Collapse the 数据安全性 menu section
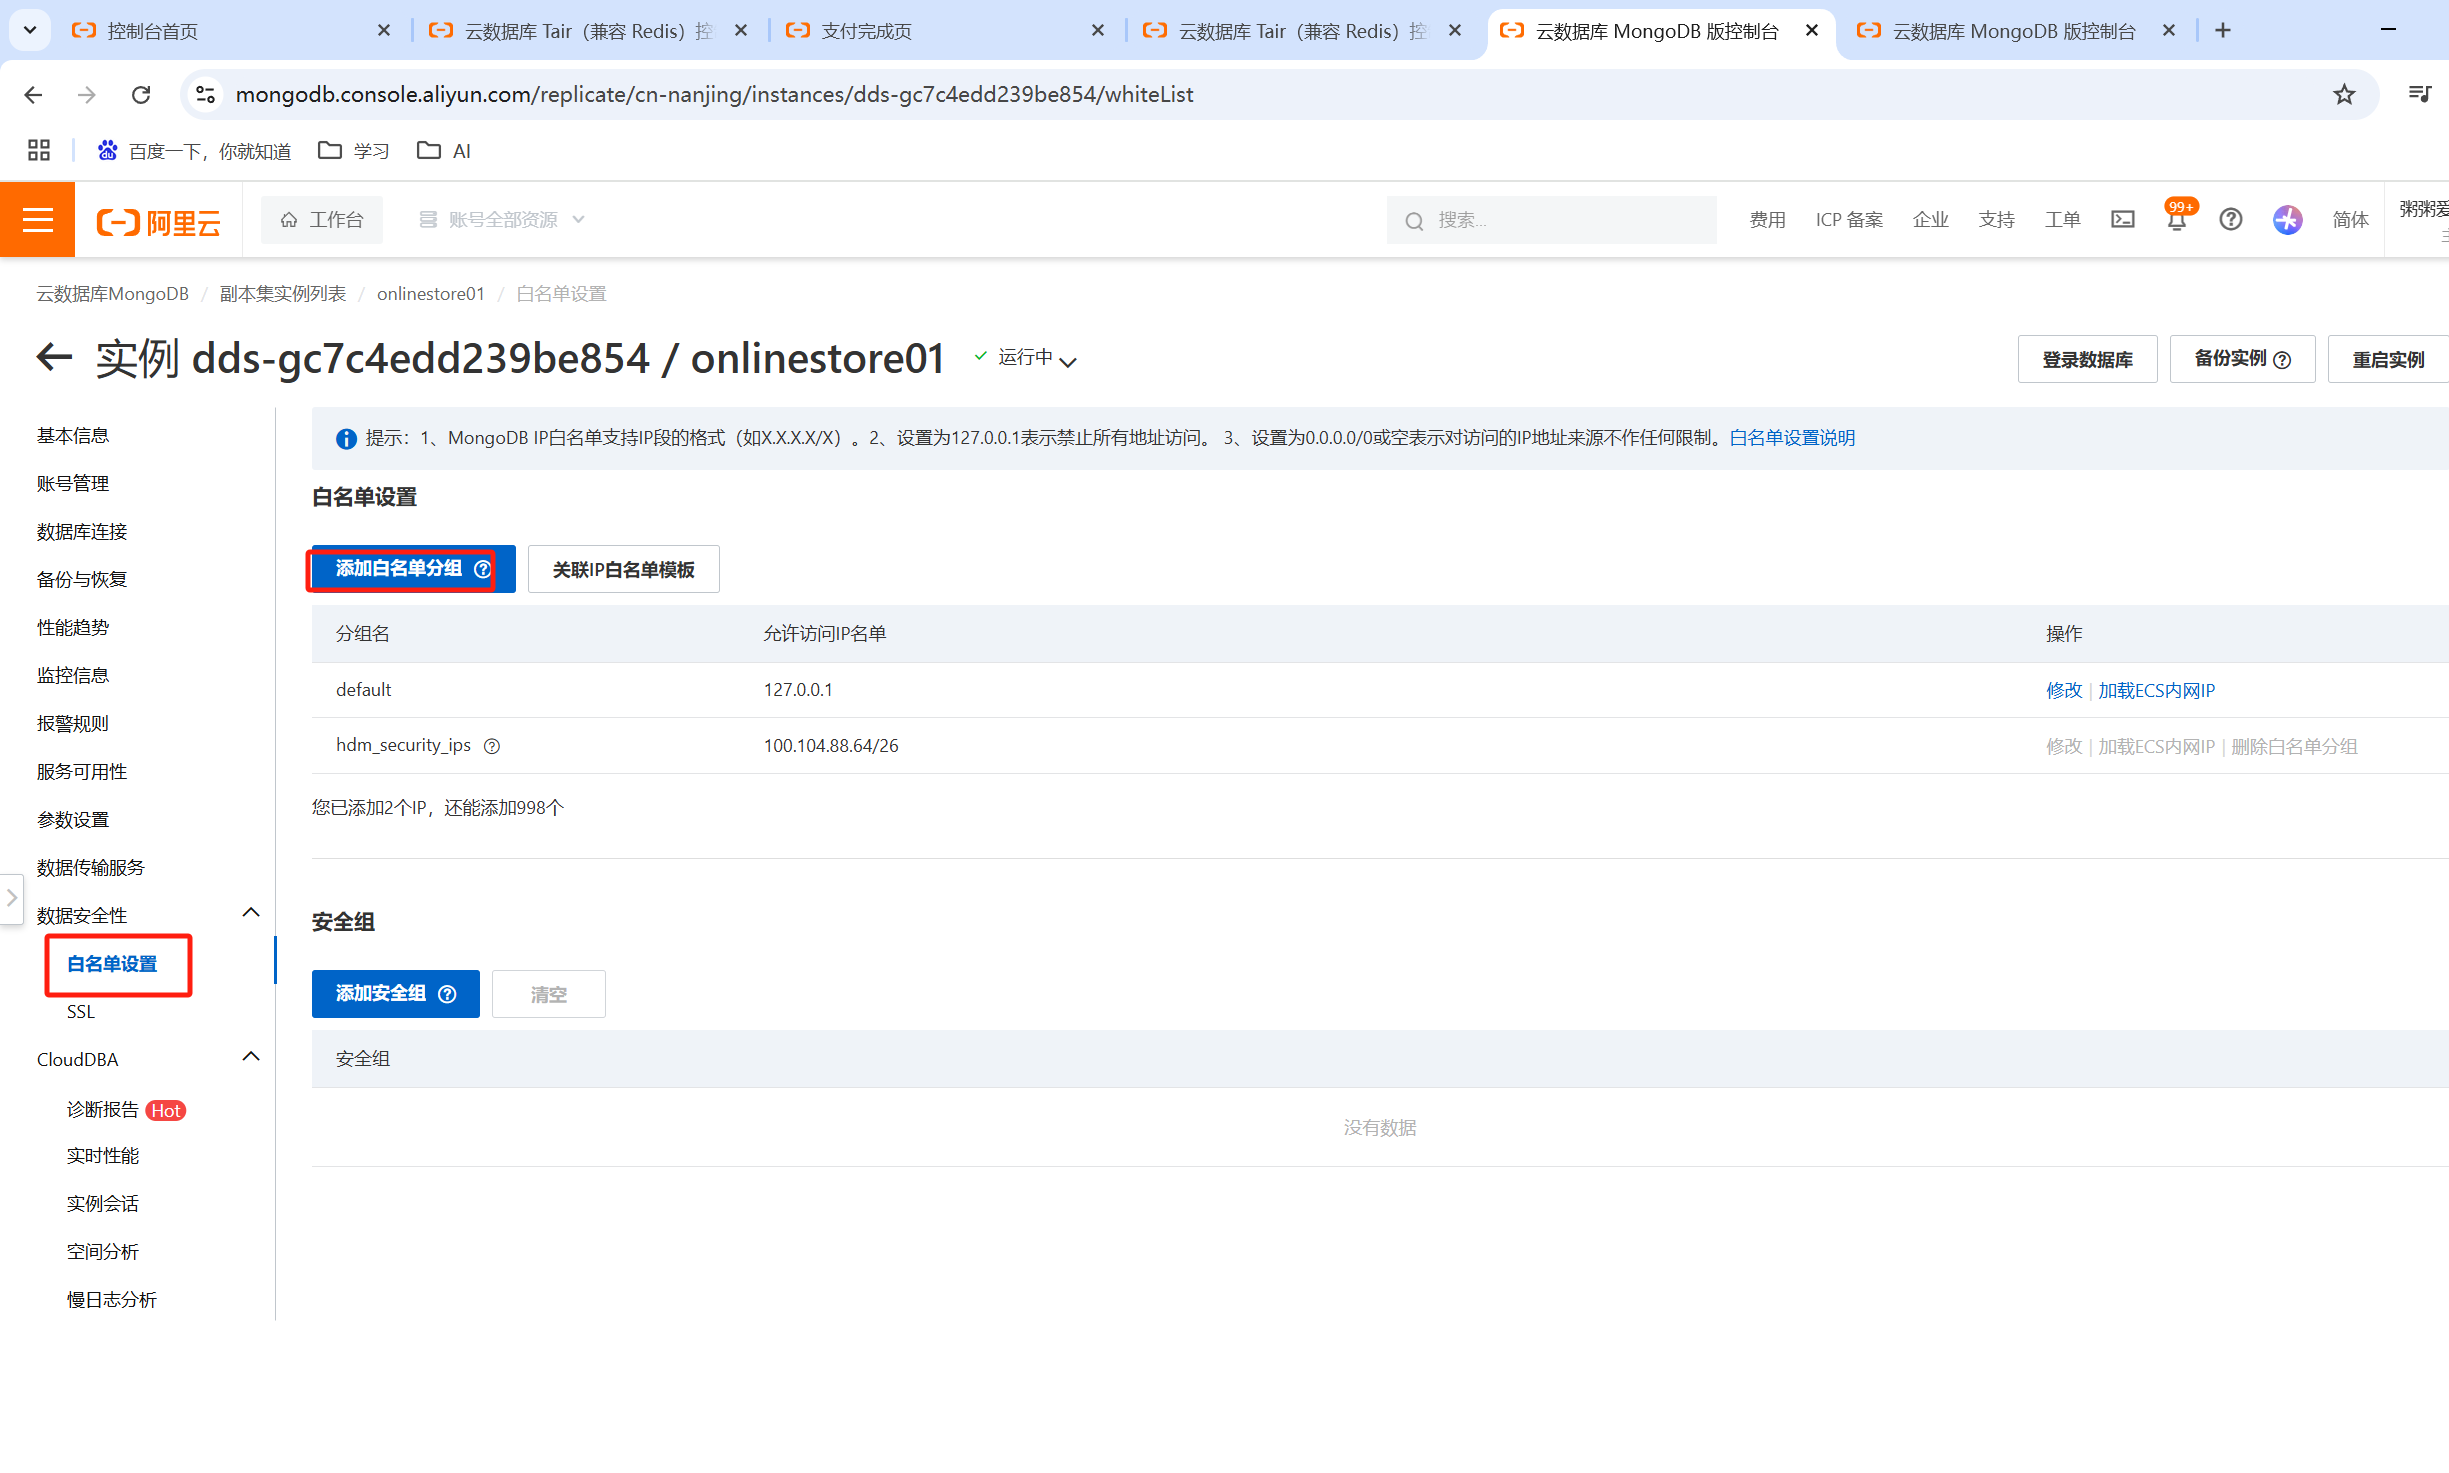2449x1473 pixels. coord(251,913)
